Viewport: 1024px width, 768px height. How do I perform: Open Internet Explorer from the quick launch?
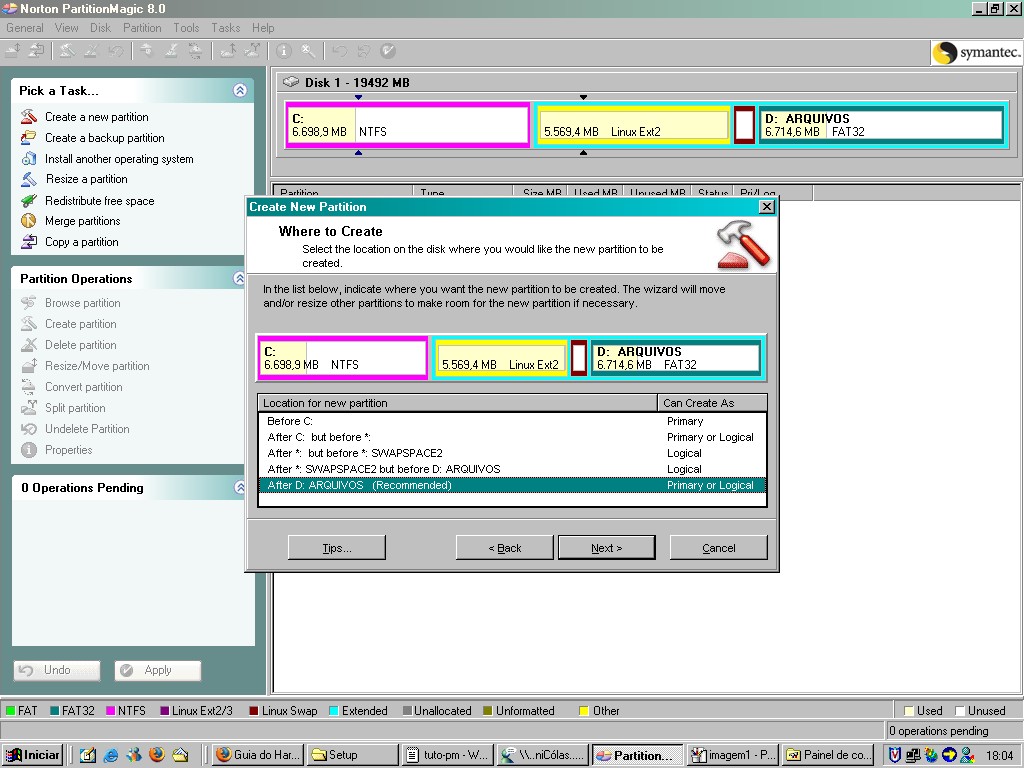111,755
